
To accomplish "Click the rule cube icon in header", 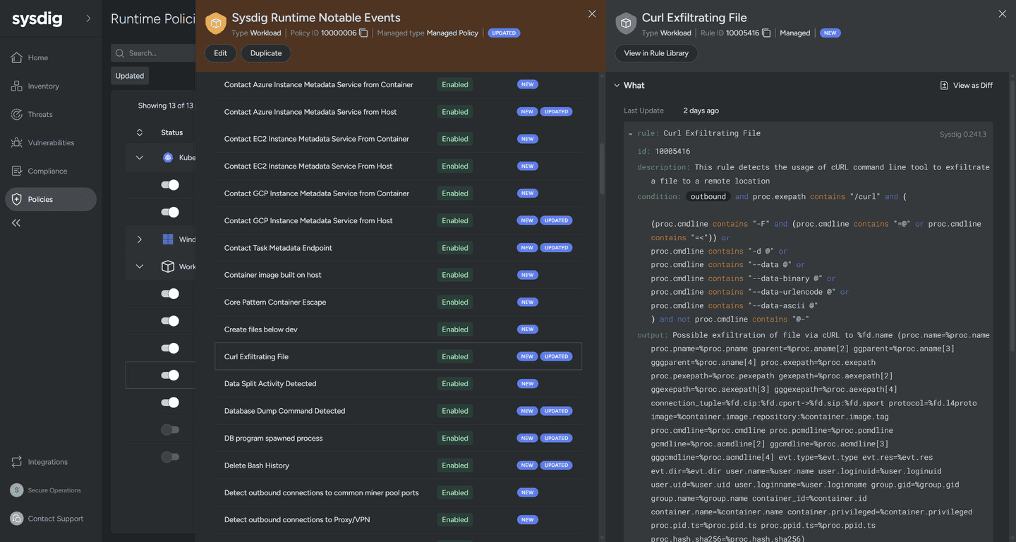I will pos(626,23).
